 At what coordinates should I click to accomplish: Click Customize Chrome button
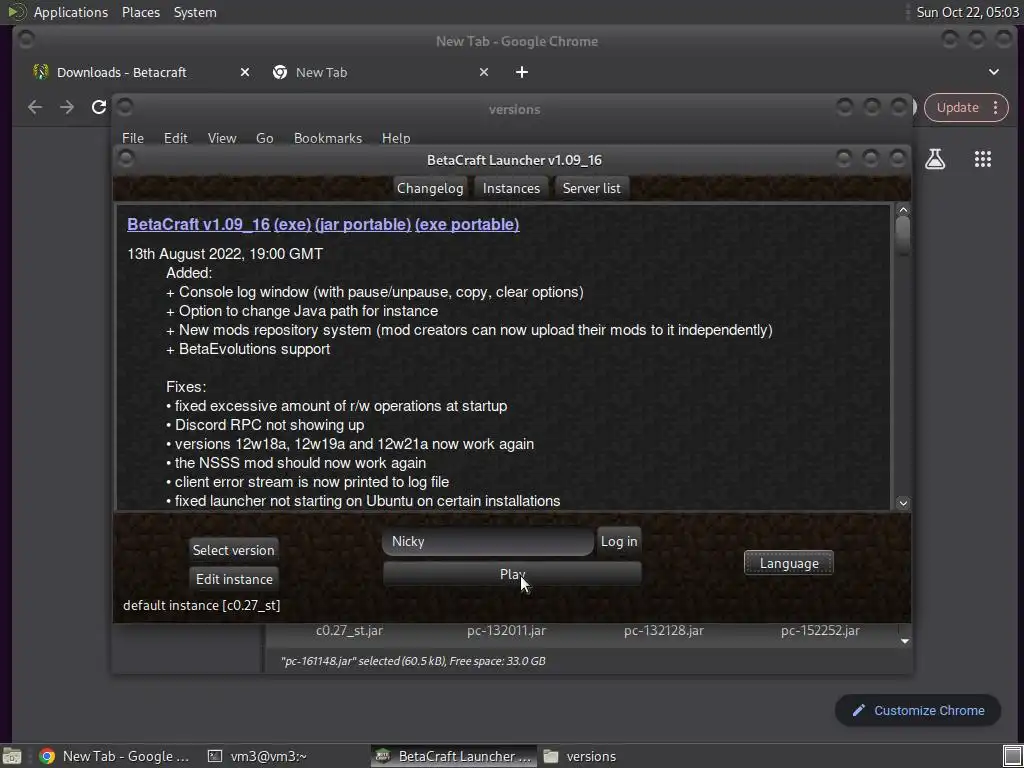[x=918, y=711]
